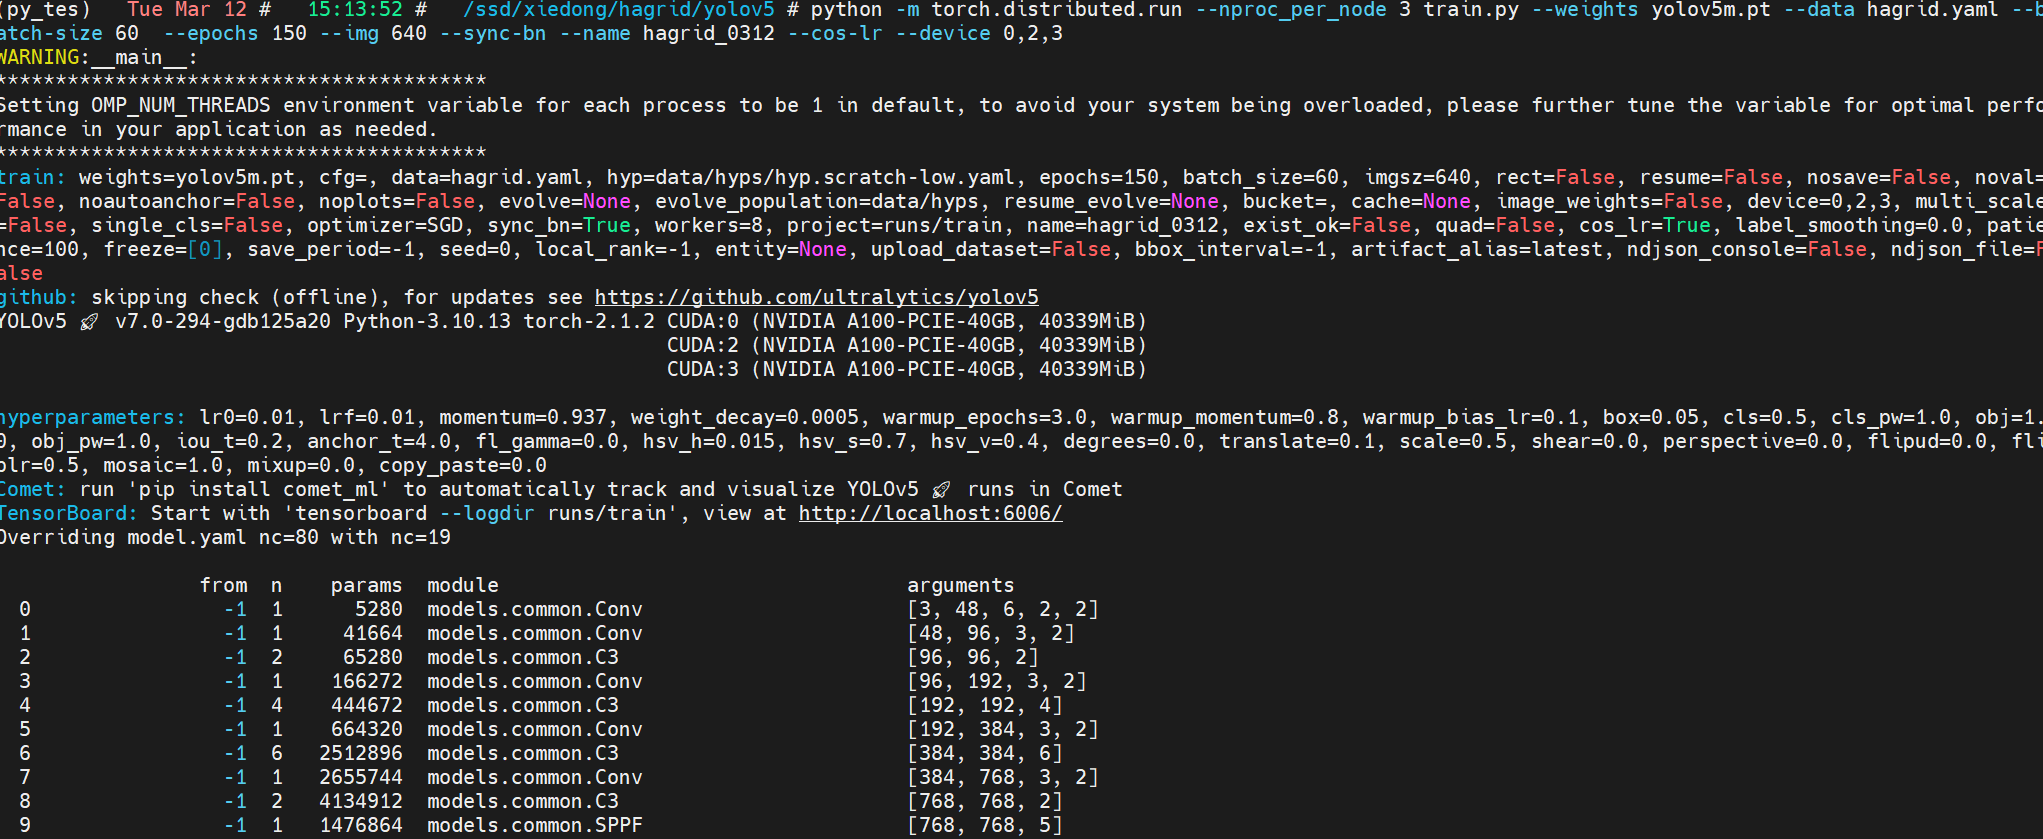Click the 'module' column header
The image size is (2043, 839).
click(x=463, y=585)
